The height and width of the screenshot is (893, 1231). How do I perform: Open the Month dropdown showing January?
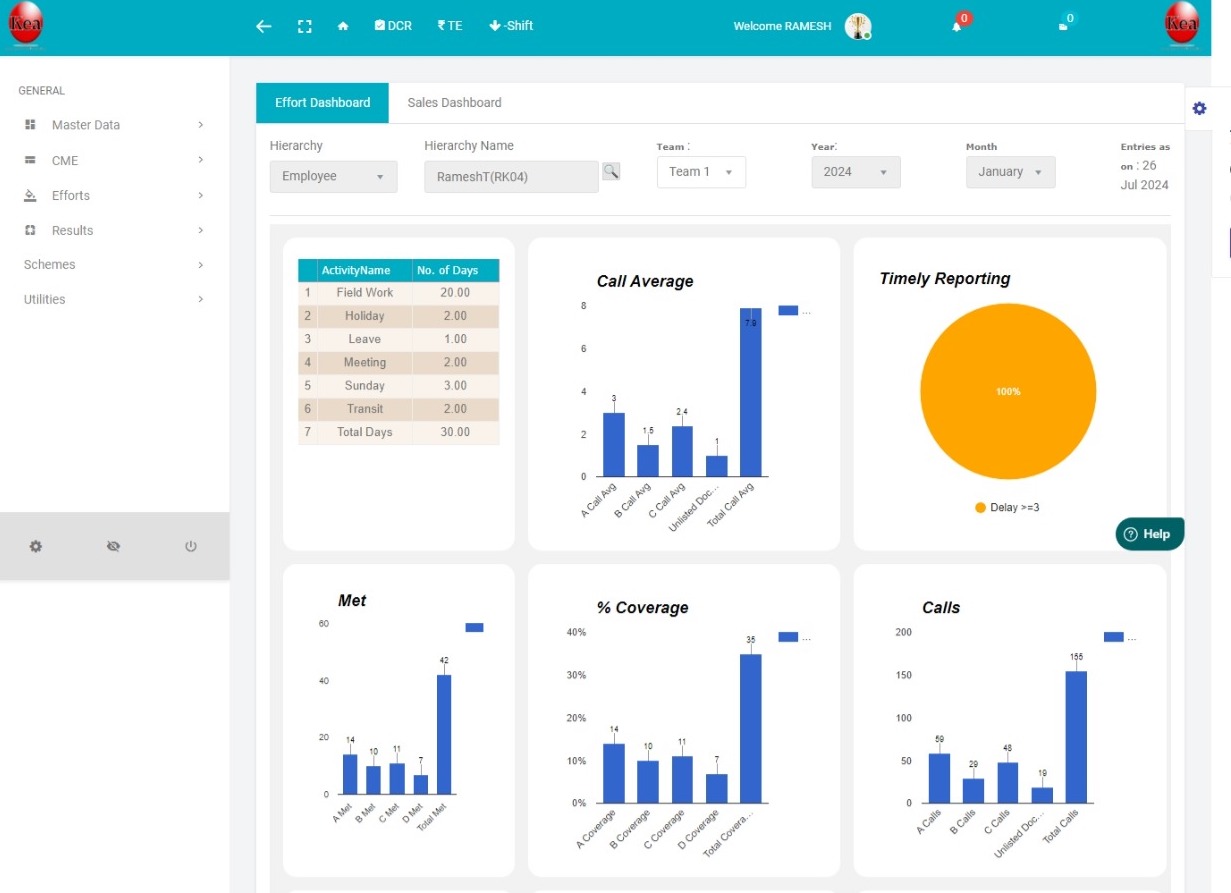click(1010, 171)
